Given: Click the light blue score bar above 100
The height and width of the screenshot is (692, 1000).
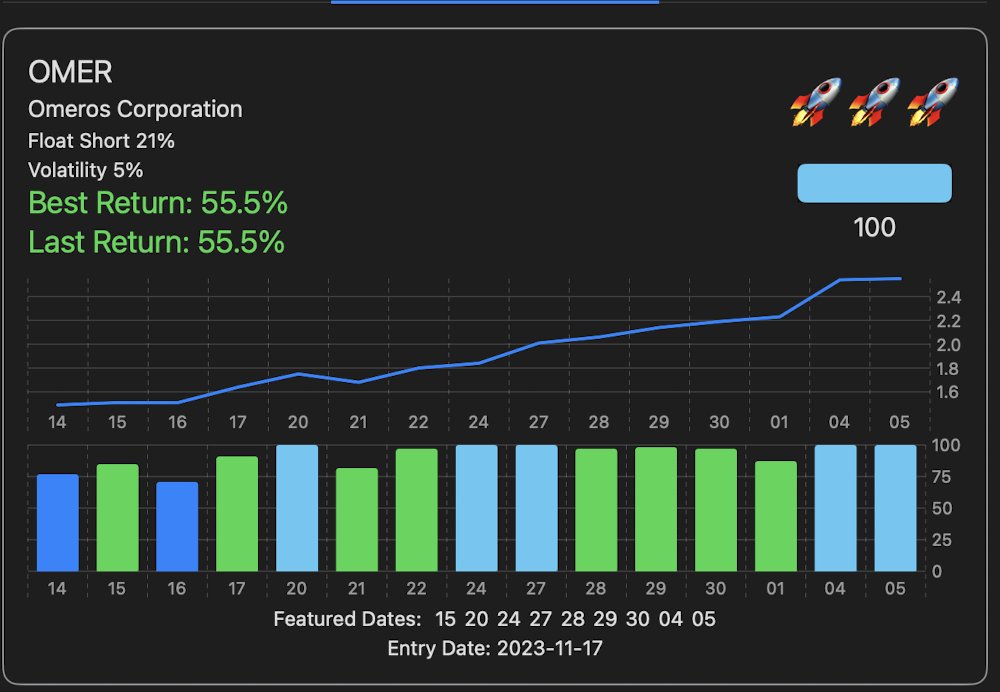Looking at the screenshot, I should coord(874,183).
